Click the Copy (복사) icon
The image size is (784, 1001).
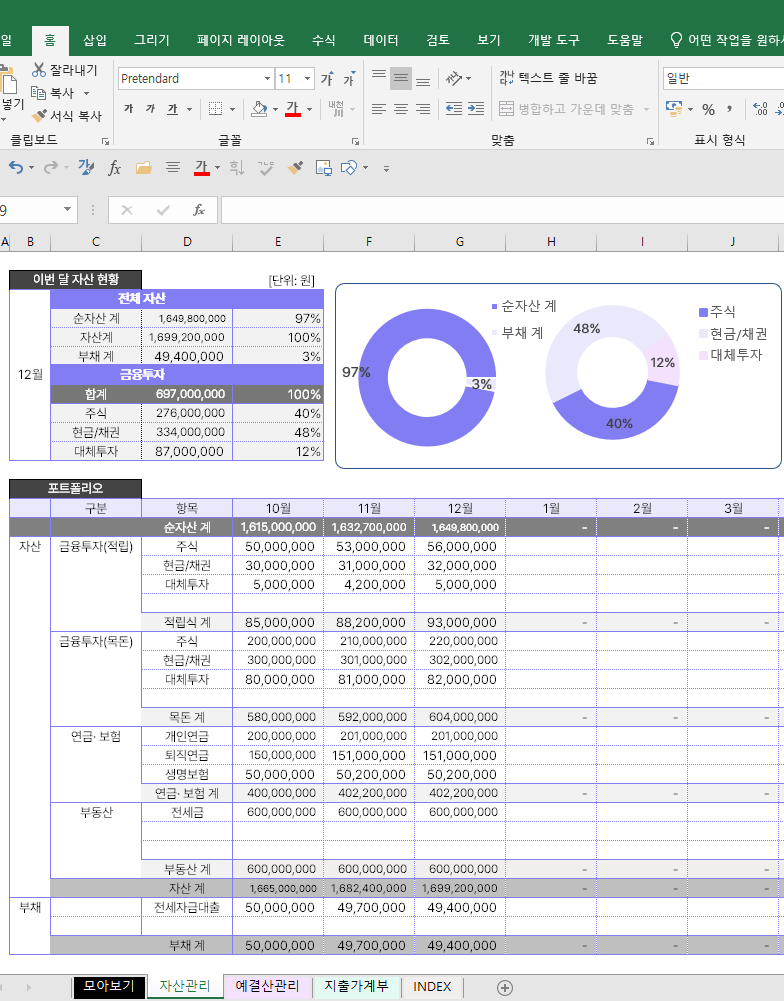point(39,93)
